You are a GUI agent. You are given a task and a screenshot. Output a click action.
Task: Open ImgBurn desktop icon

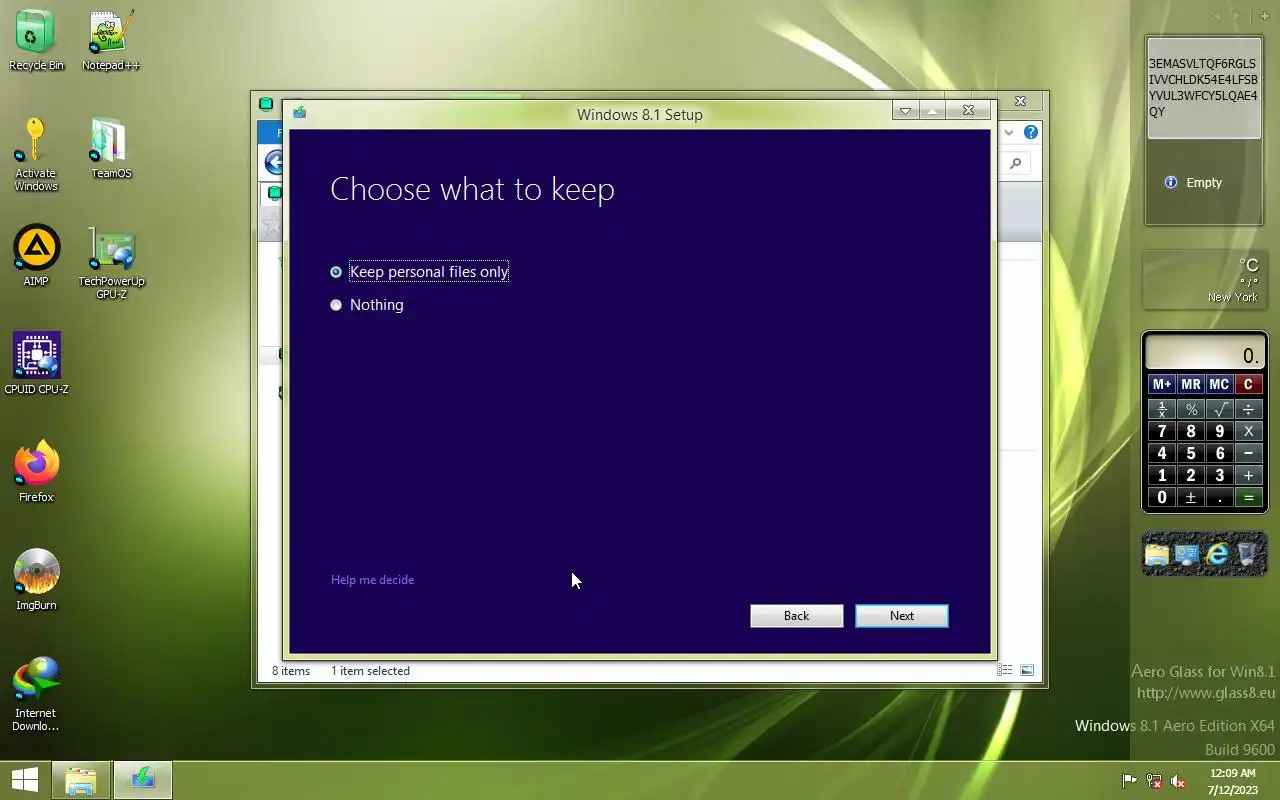[36, 580]
